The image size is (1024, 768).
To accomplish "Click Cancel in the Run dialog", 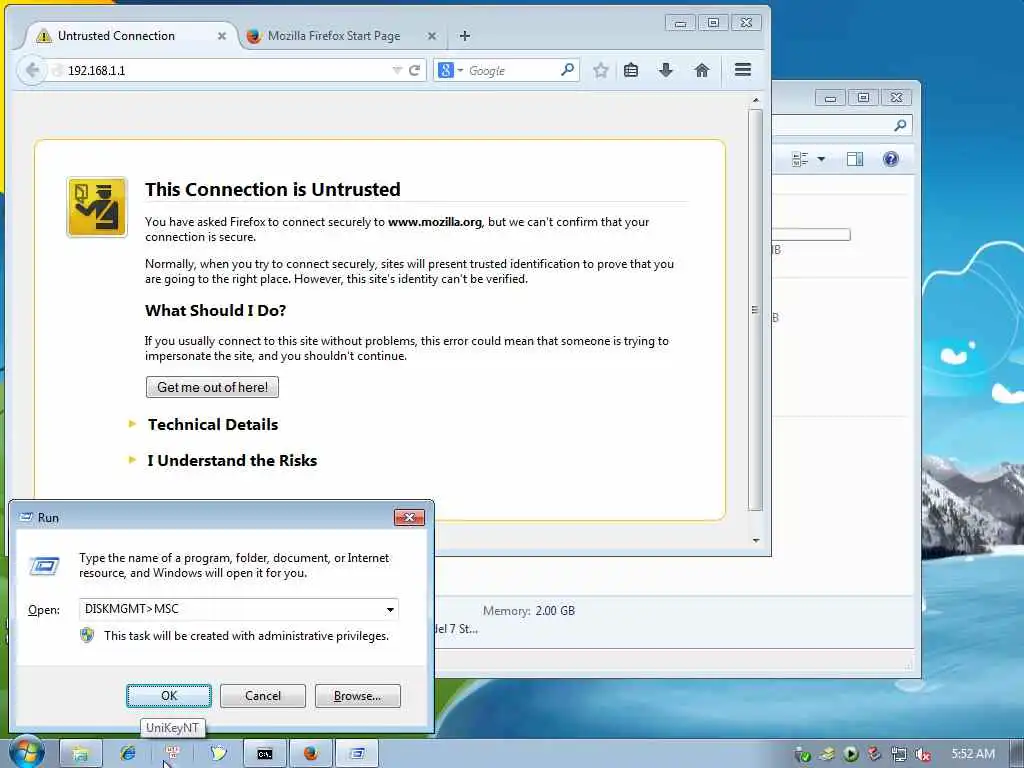I will tap(263, 696).
